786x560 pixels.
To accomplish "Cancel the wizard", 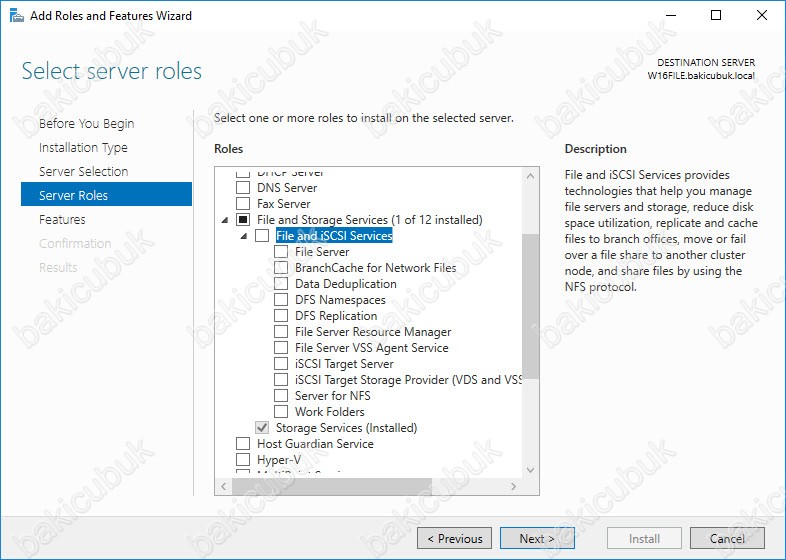I will 727,538.
